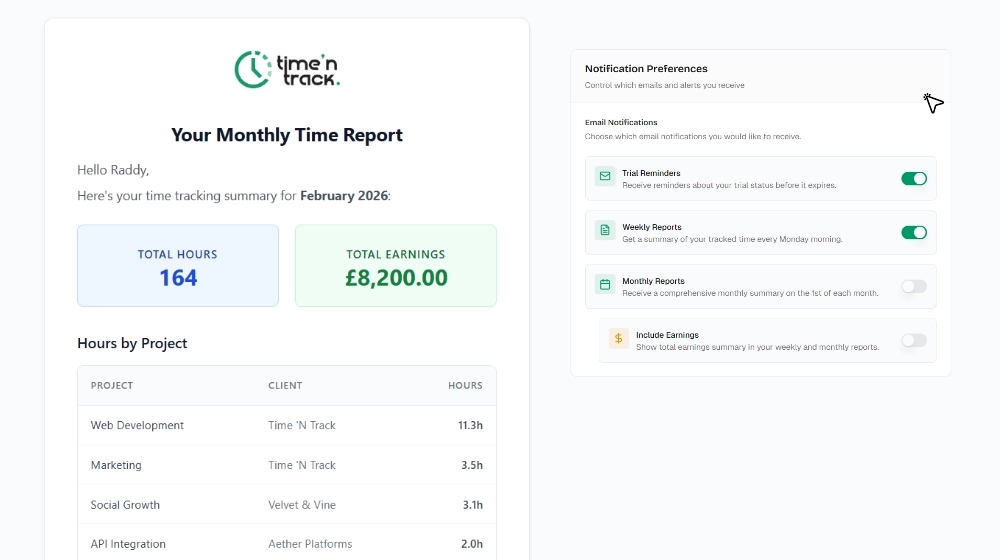Disable the Weekly Reports switch
Viewport: 1000px width, 560px height.
pos(914,233)
